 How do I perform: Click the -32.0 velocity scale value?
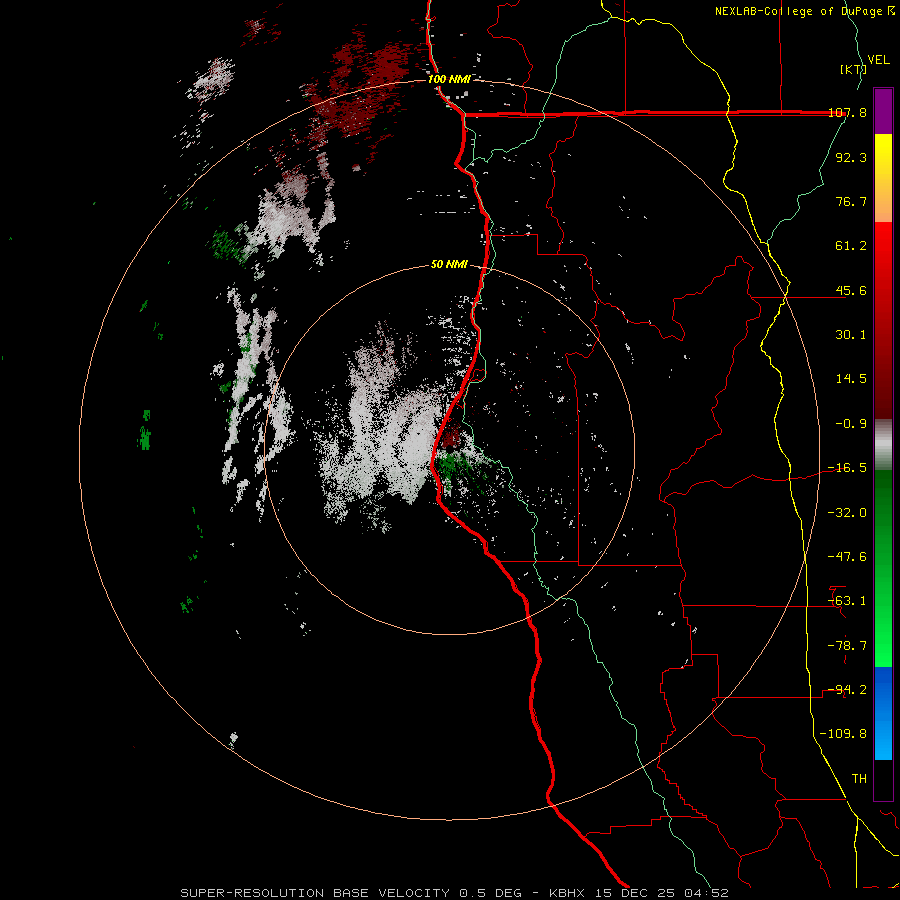click(847, 513)
